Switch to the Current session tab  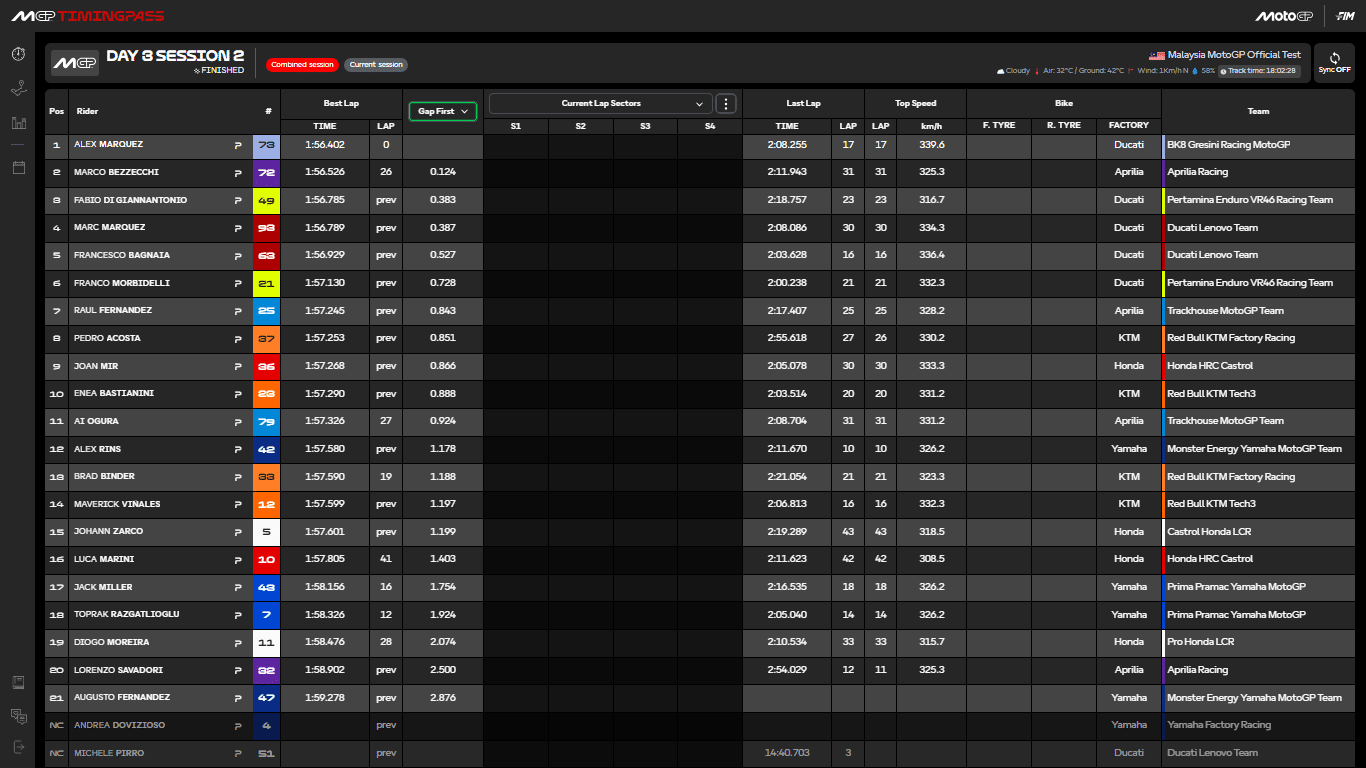point(376,64)
